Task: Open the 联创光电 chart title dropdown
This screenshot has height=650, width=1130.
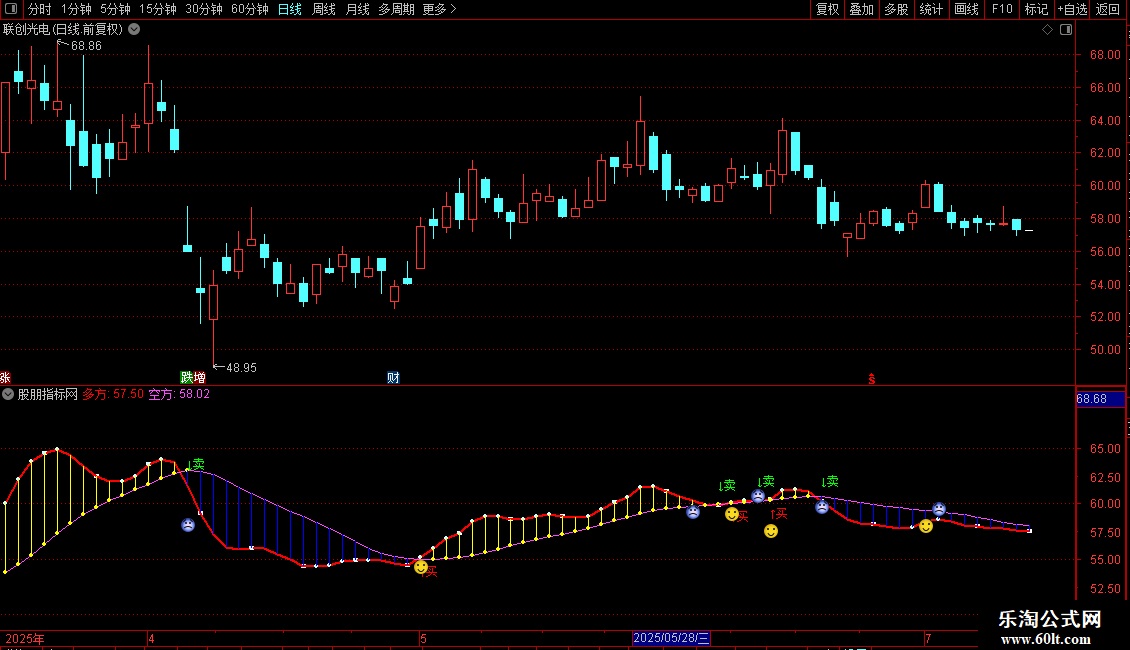Action: (134, 30)
